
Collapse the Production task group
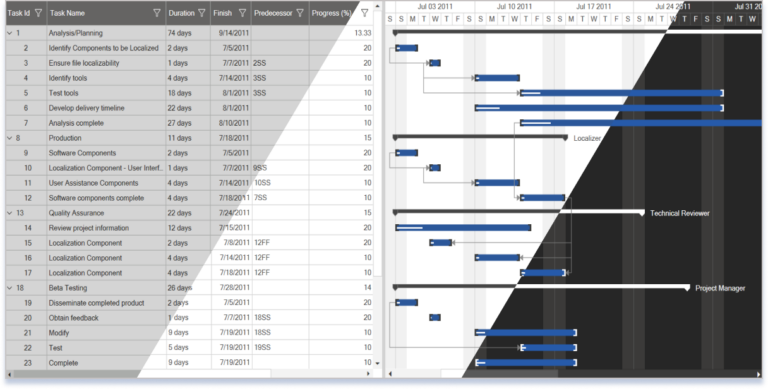click(9, 138)
